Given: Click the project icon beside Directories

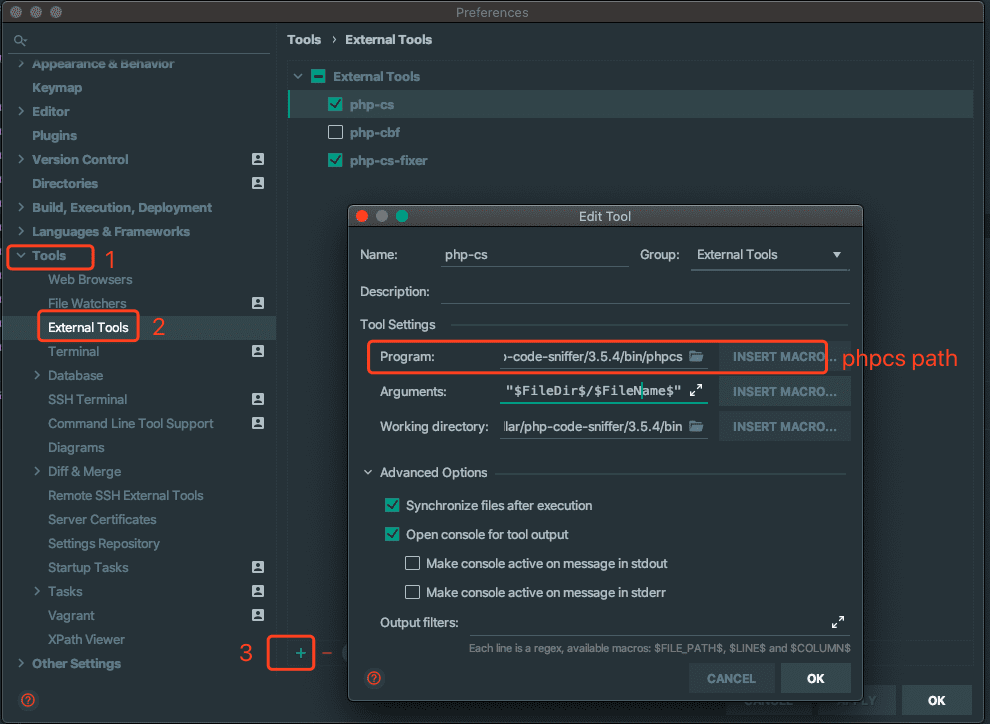Looking at the screenshot, I should click(258, 183).
